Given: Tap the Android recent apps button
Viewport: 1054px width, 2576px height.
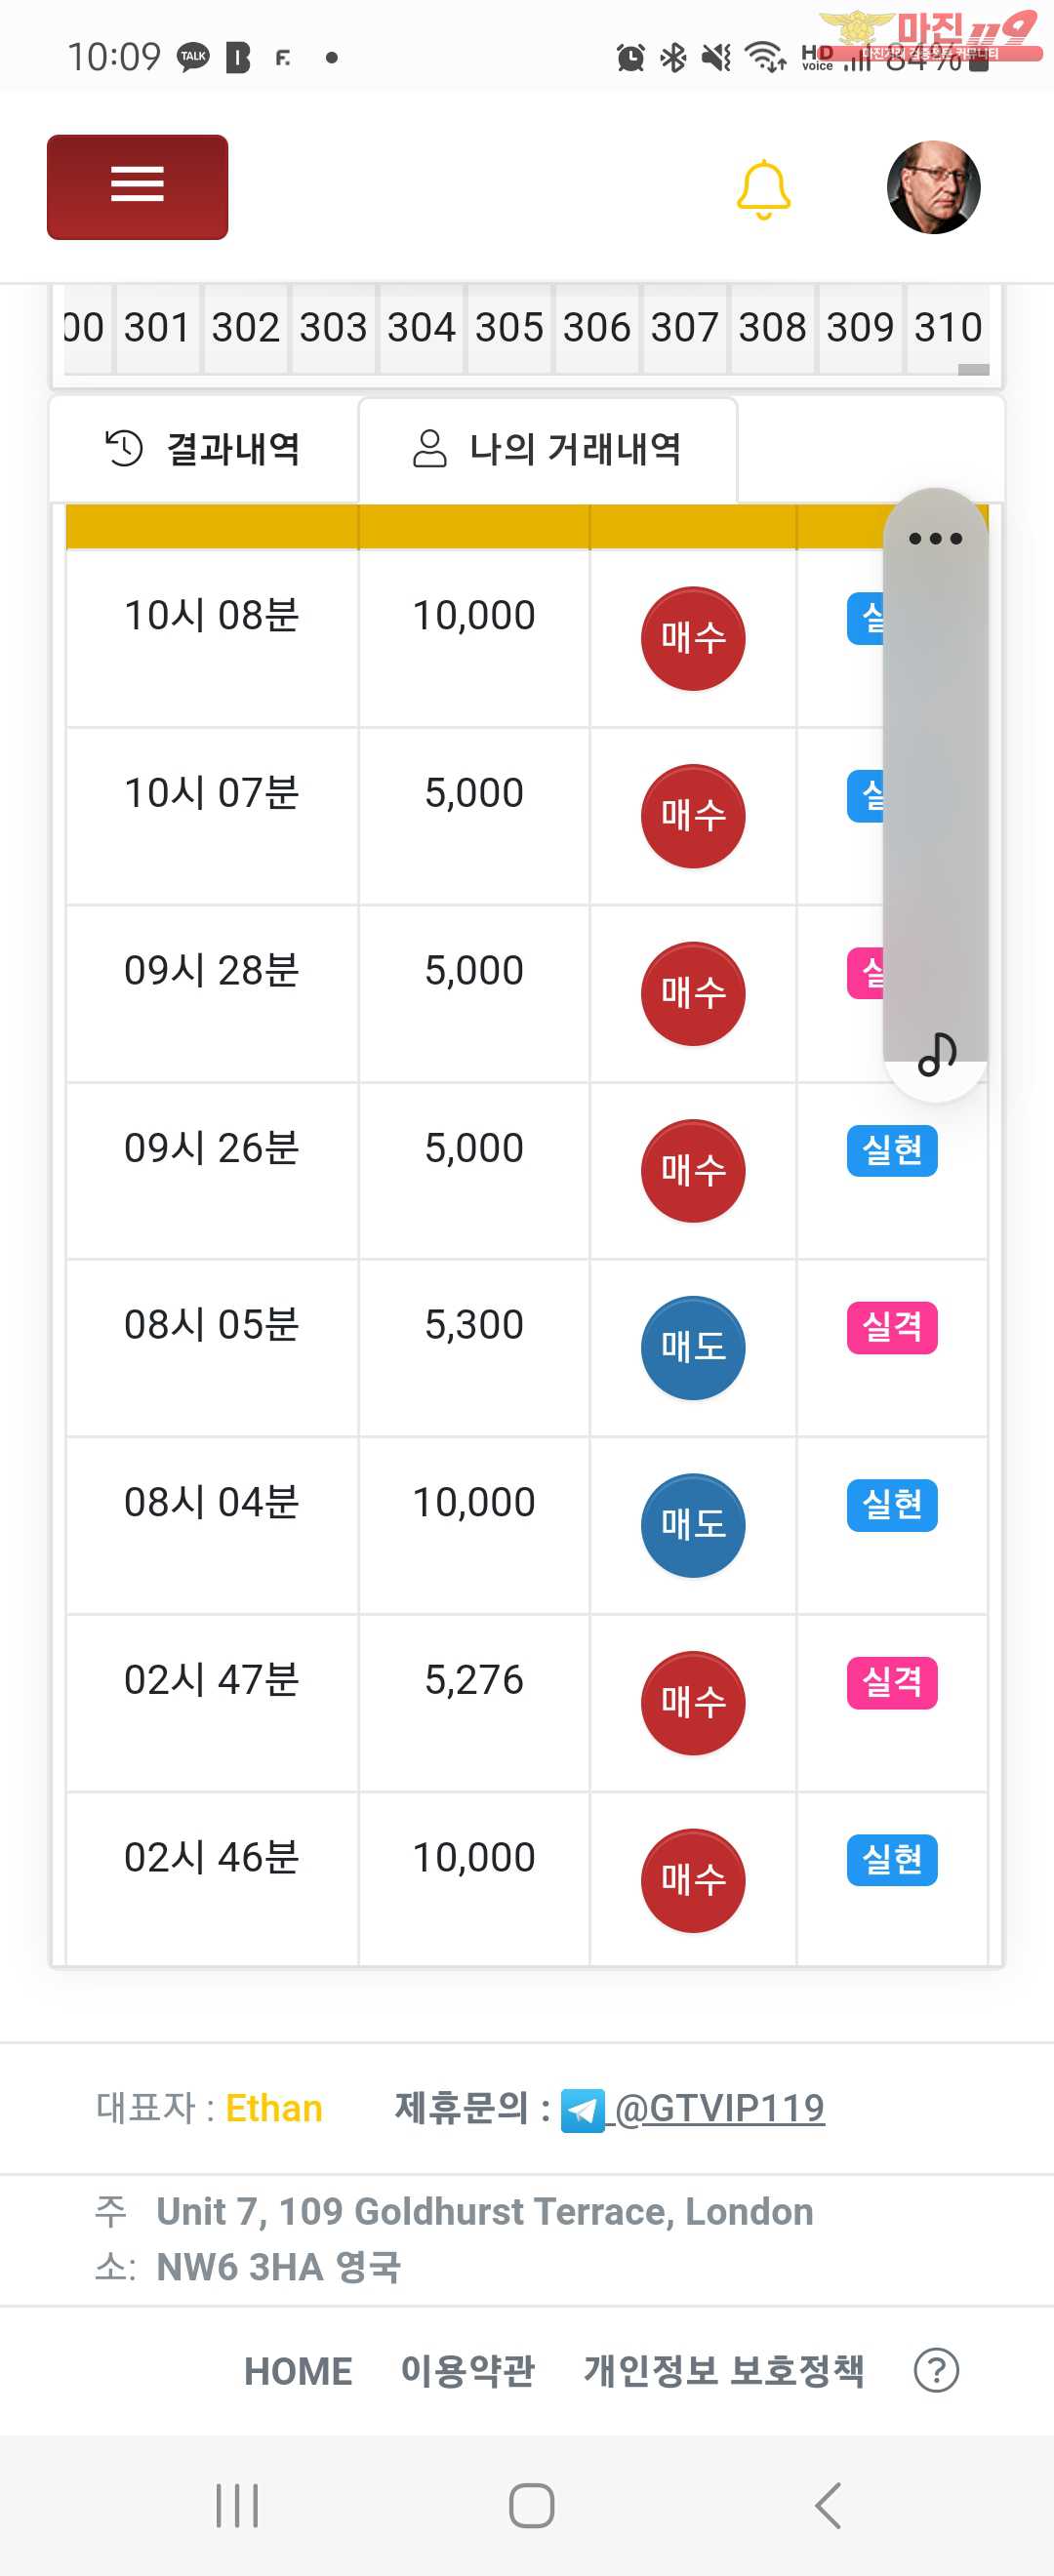Looking at the screenshot, I should point(237,2505).
